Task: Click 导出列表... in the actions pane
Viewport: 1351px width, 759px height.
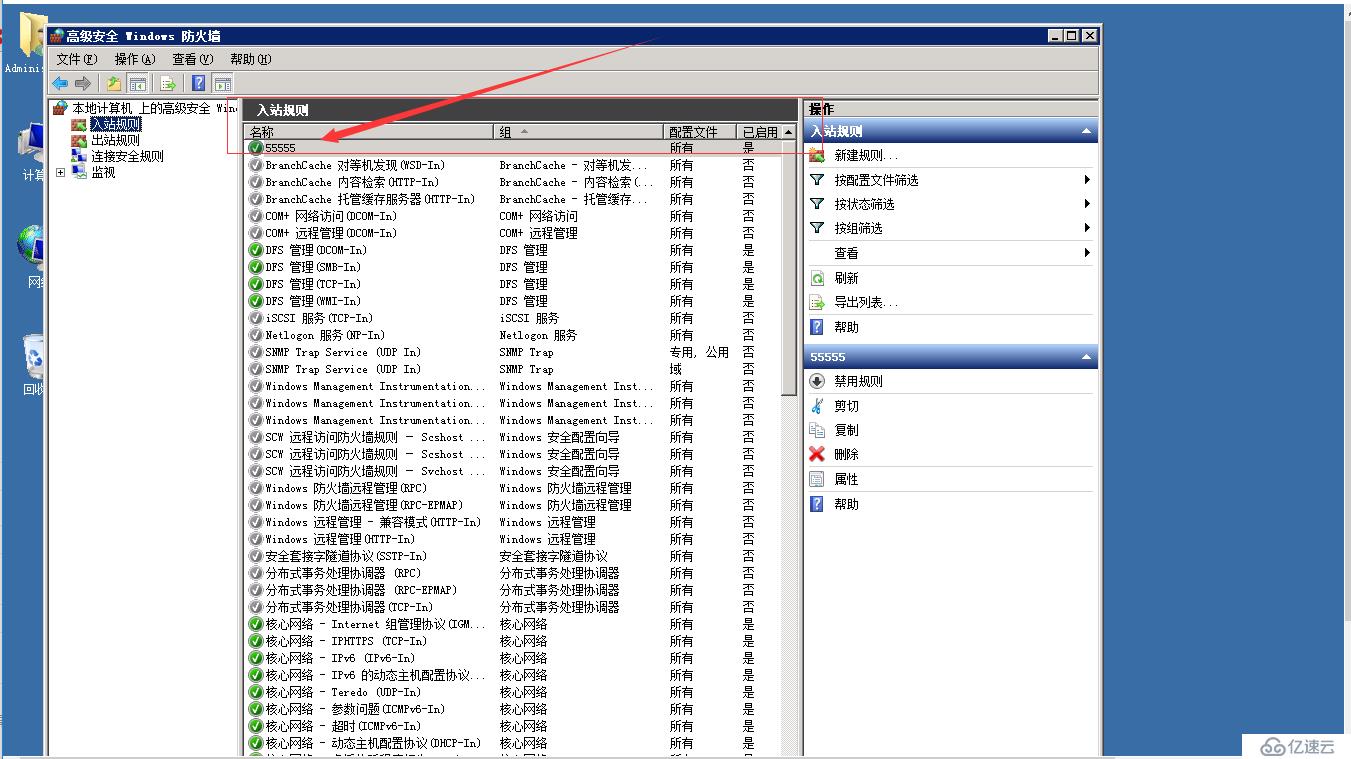Action: coord(866,302)
